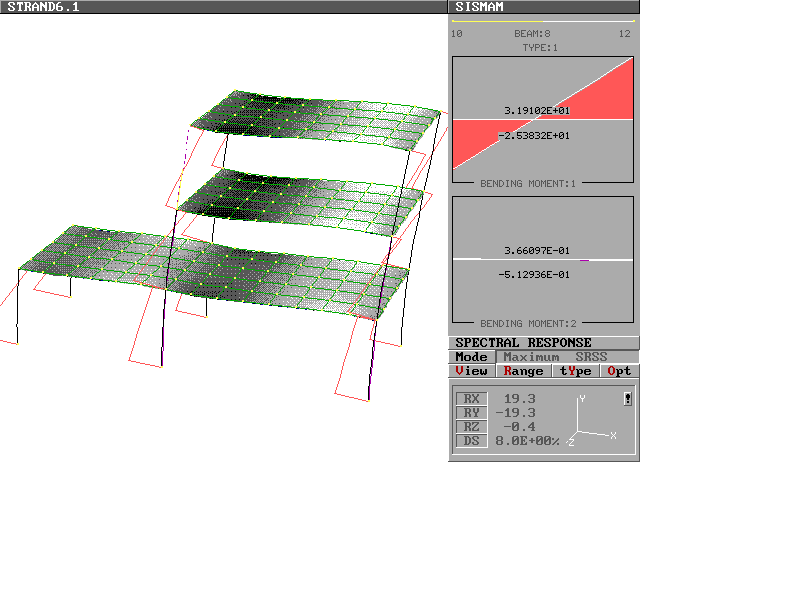This screenshot has width=800, height=600.
Task: Click the beam position slider line
Action: [x=543, y=20]
